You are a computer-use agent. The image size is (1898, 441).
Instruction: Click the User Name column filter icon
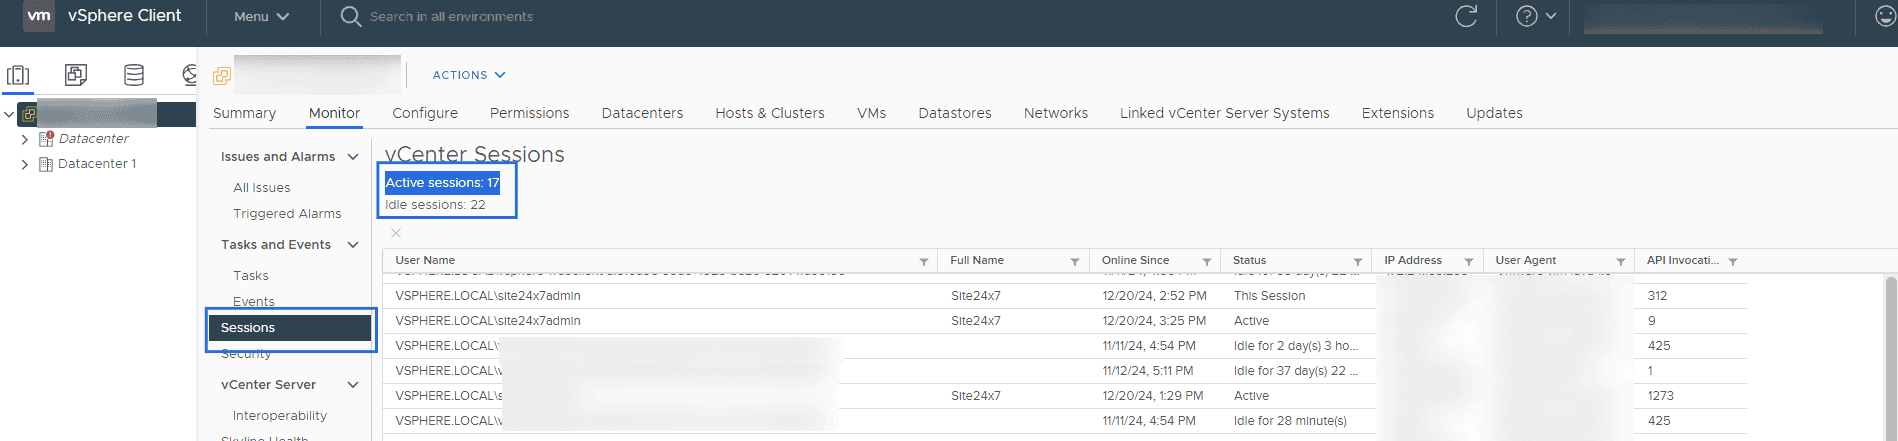923,261
